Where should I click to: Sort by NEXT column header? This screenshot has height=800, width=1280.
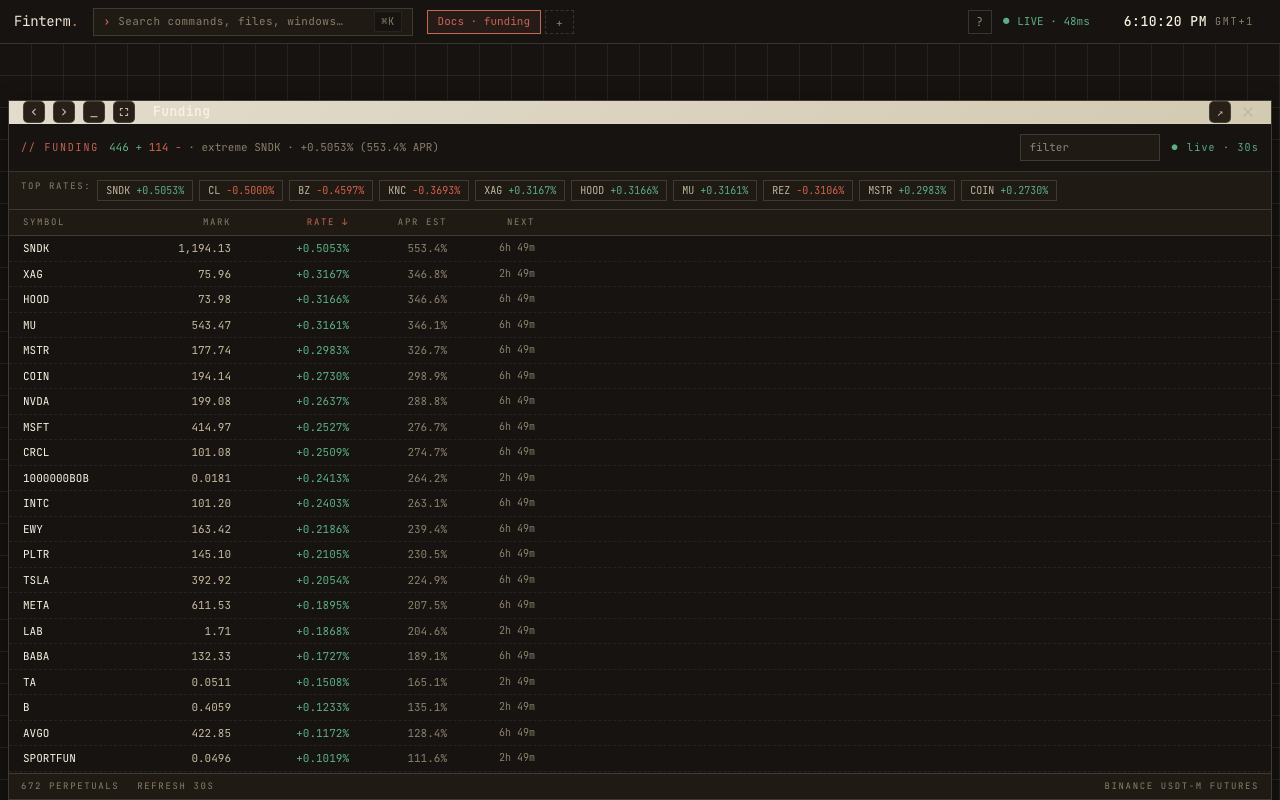[x=521, y=223]
